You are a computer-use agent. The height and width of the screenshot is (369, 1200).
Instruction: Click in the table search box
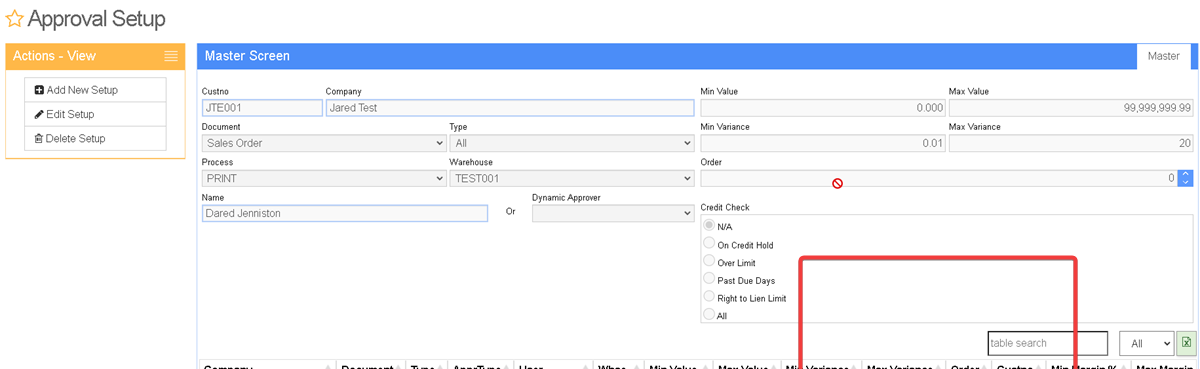[x=1048, y=343]
